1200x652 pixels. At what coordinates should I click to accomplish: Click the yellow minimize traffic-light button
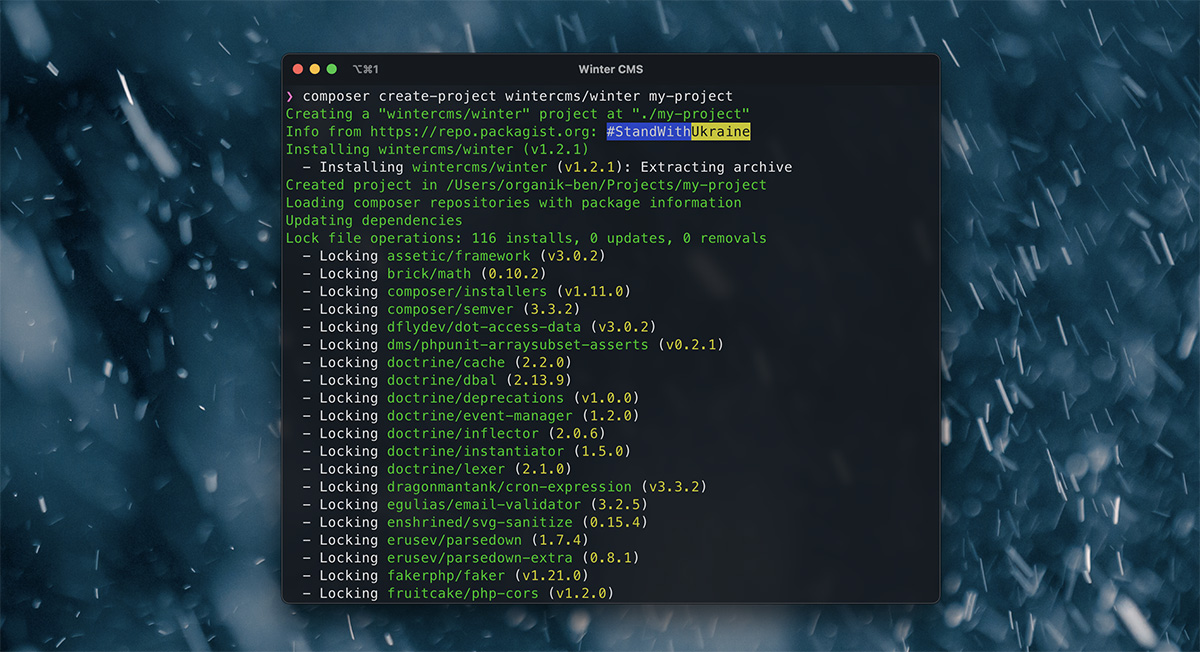[314, 68]
